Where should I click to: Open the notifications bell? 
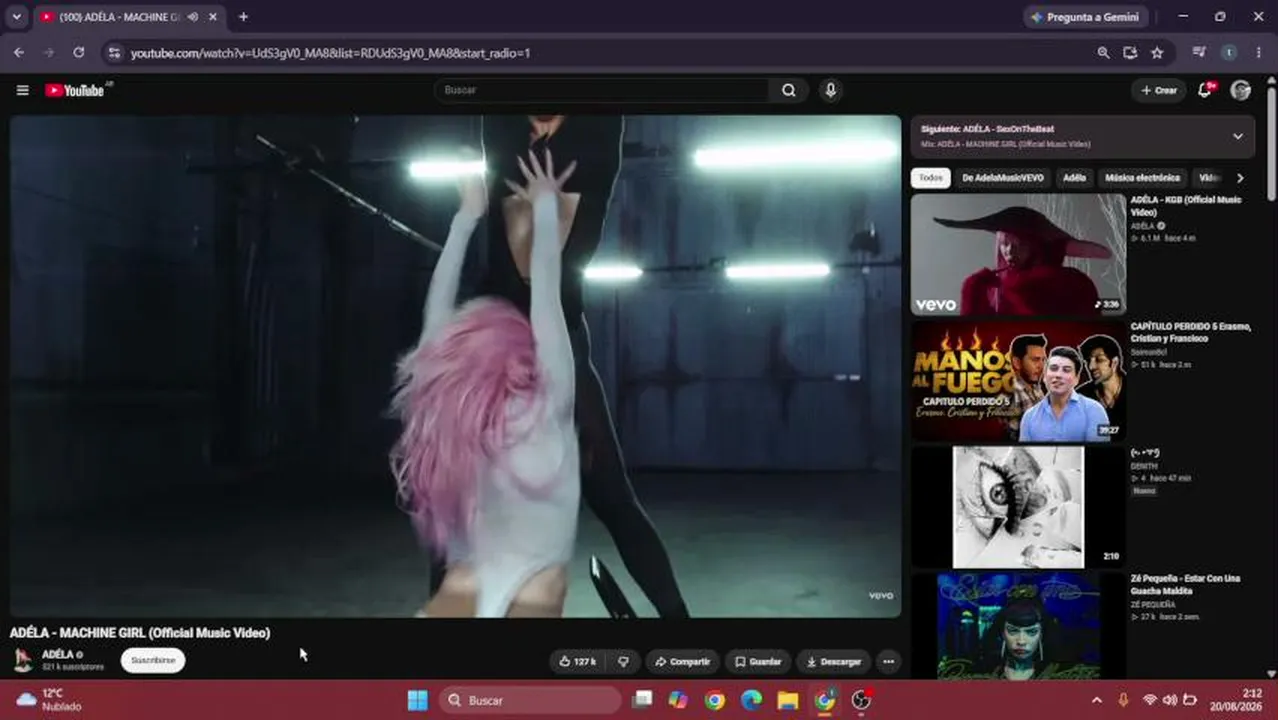click(1206, 90)
